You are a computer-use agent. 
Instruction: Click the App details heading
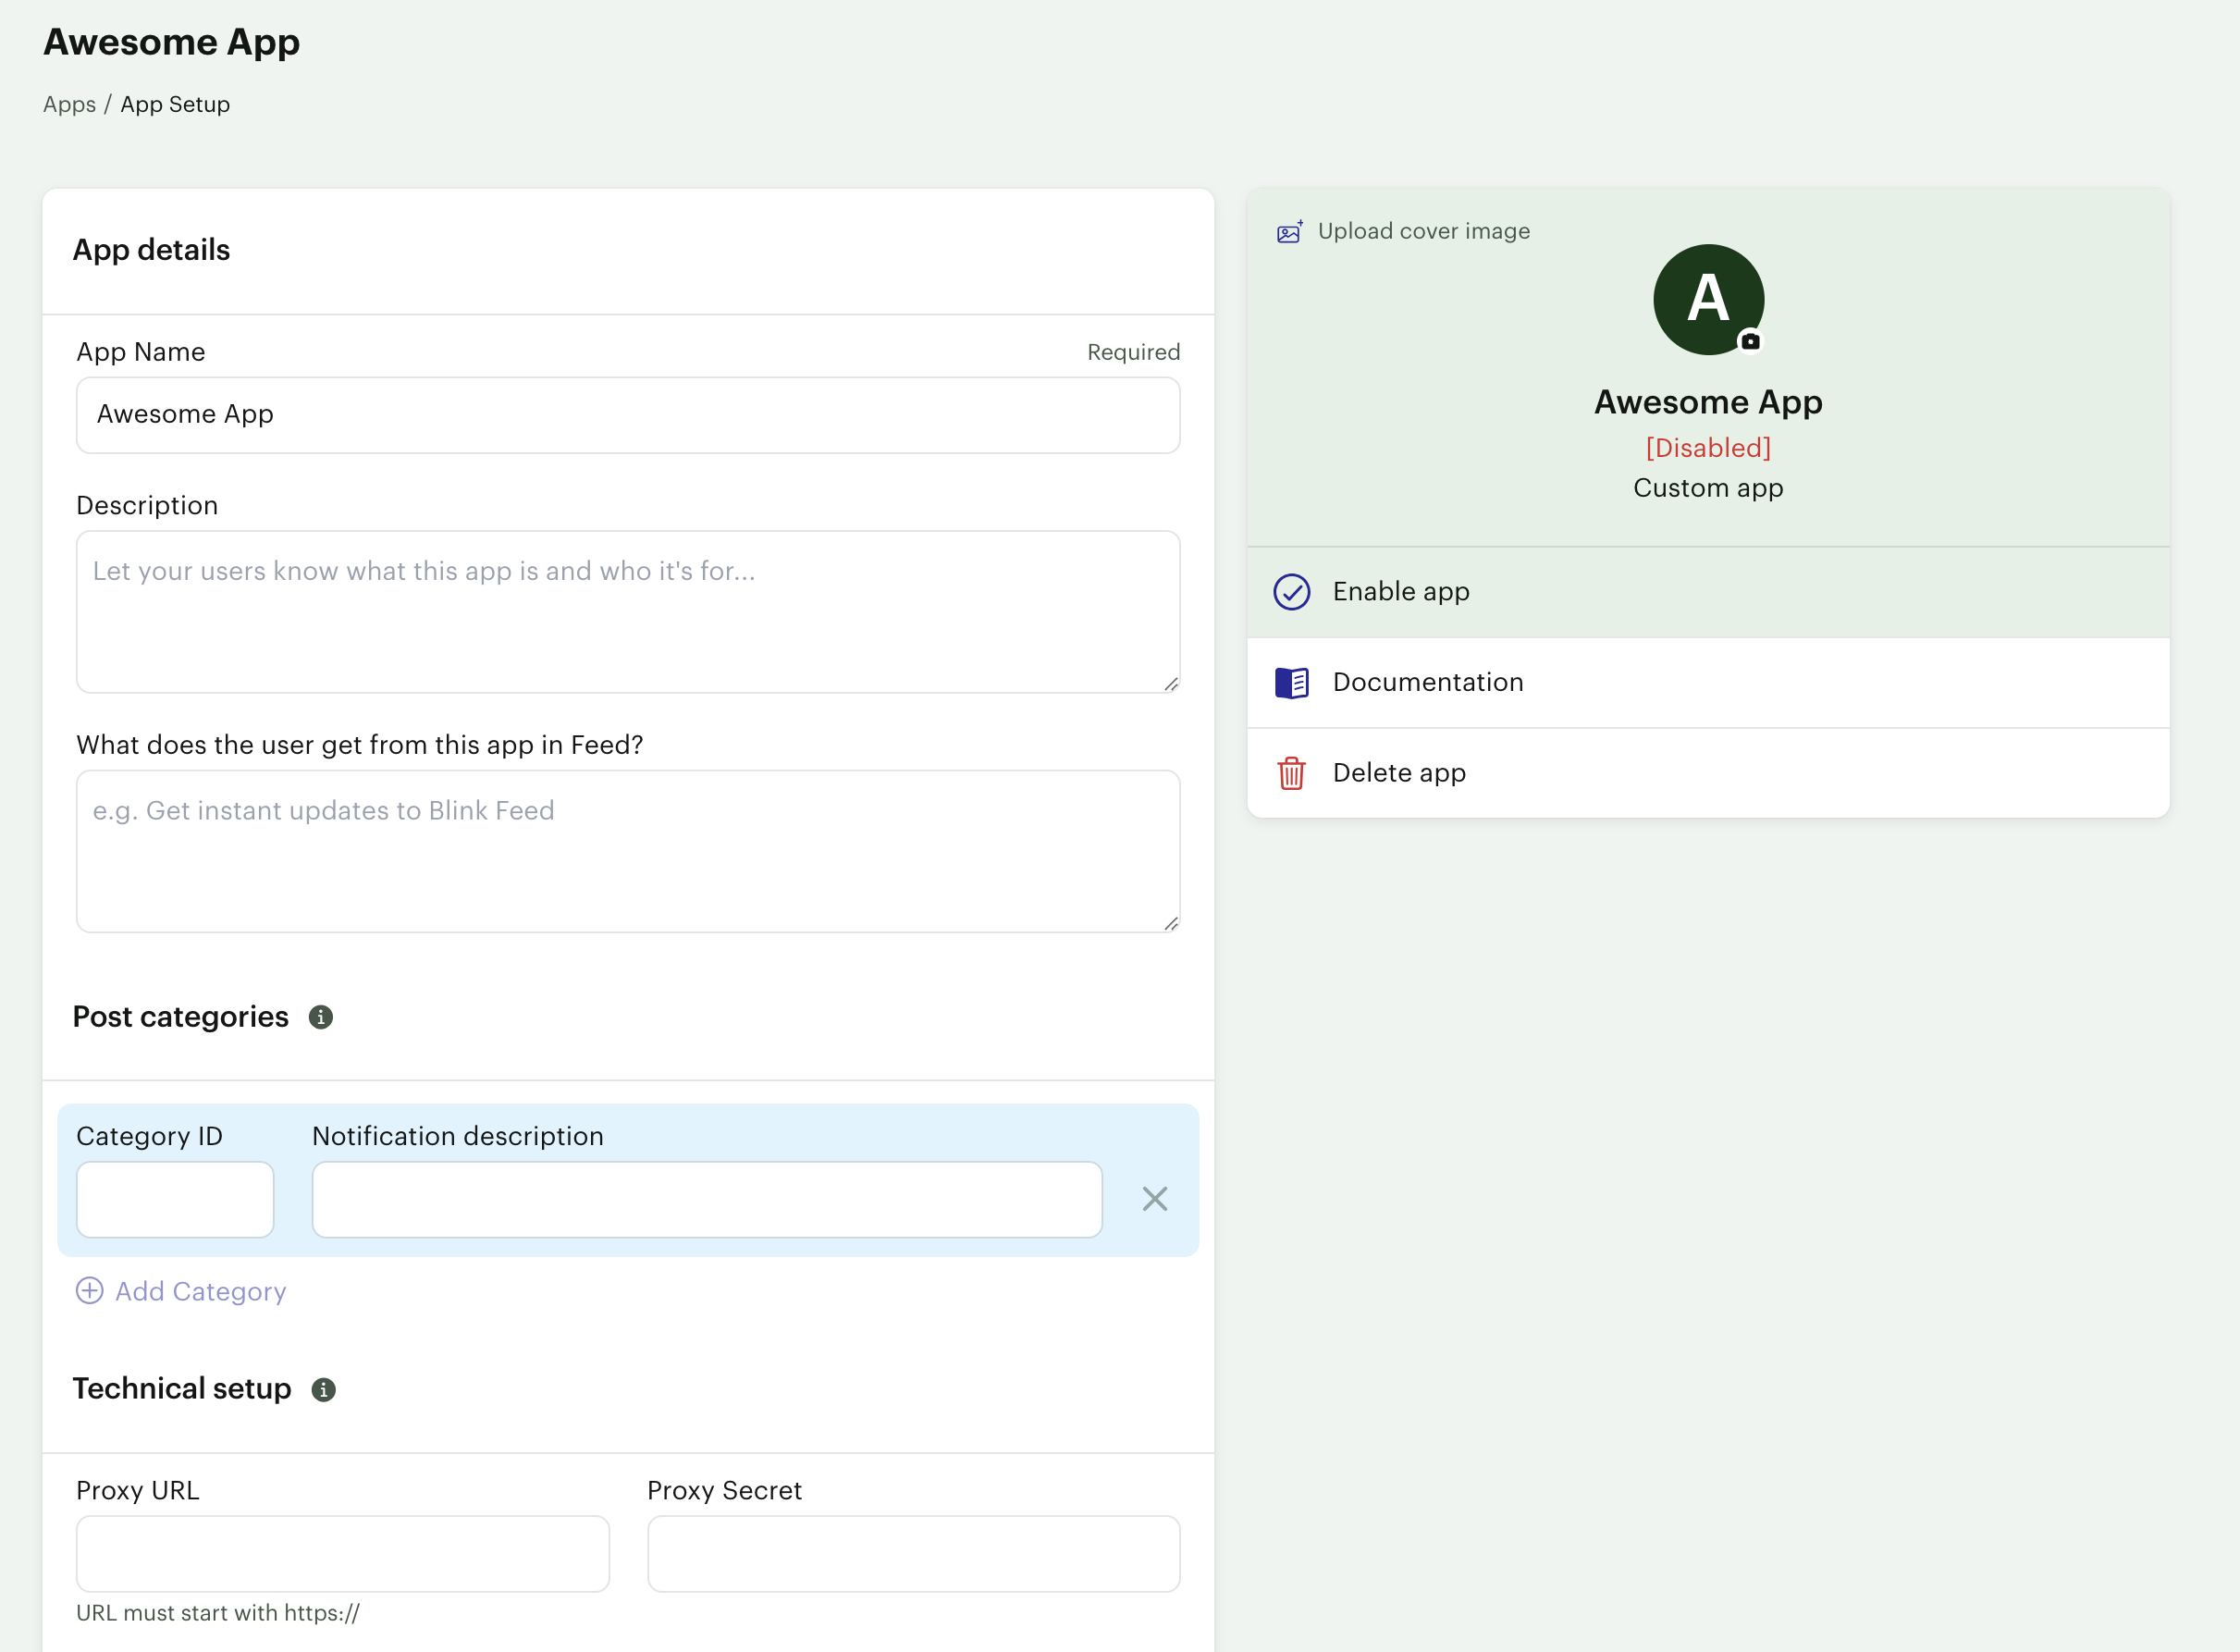pyautogui.click(x=151, y=250)
